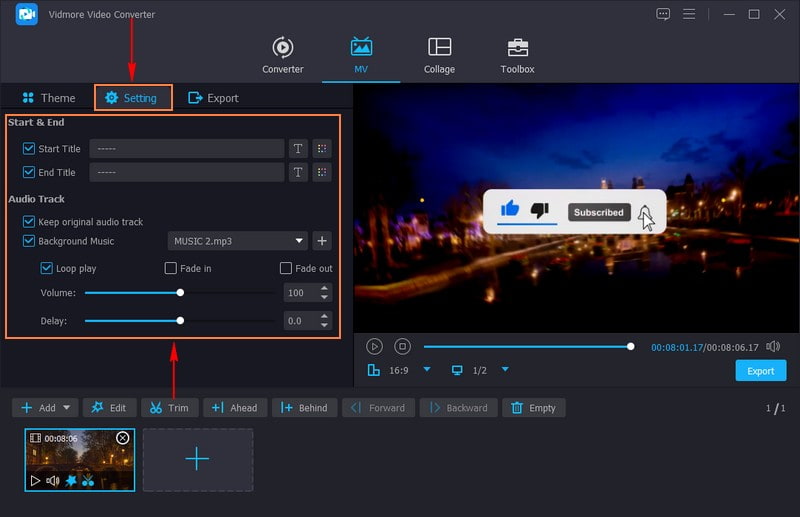Adjust the Volume slider handle
The image size is (800, 517).
(180, 293)
